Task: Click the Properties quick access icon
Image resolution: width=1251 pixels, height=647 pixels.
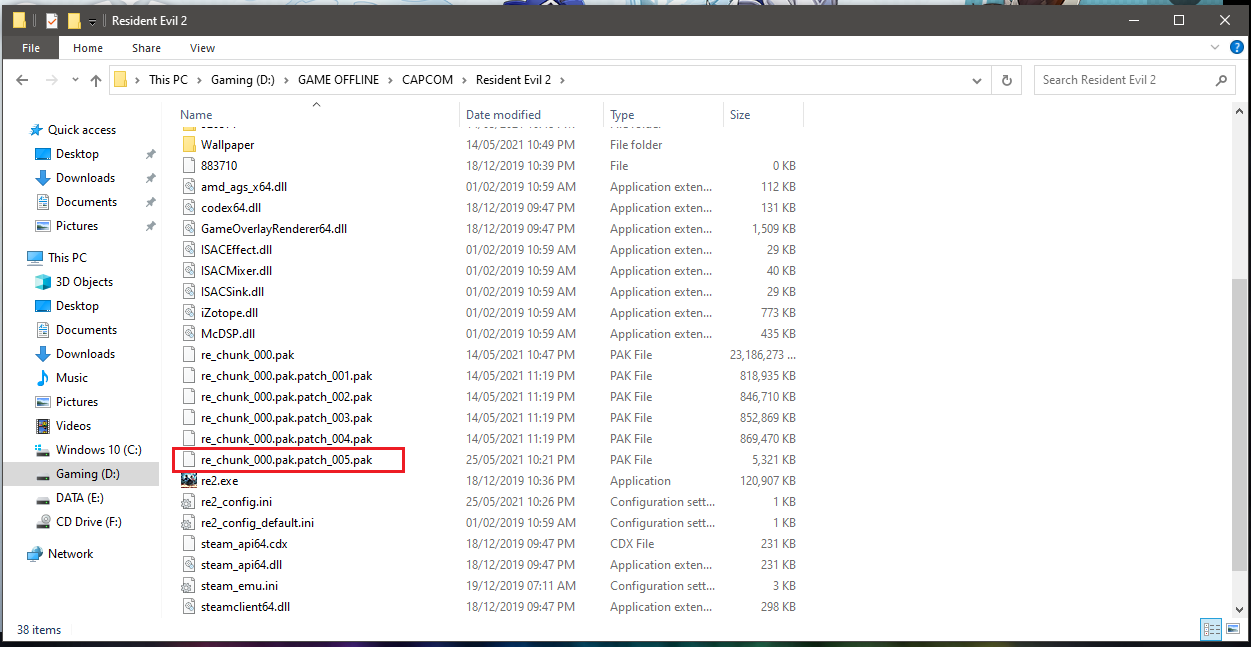Action: click(52, 20)
